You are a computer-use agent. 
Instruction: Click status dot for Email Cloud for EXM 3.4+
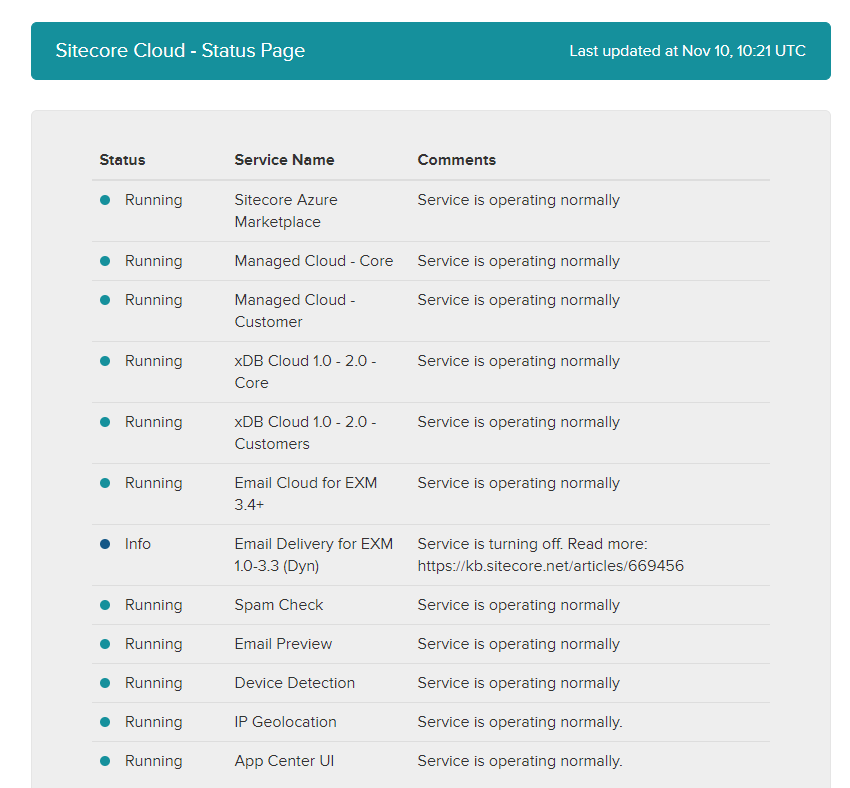[x=105, y=483]
